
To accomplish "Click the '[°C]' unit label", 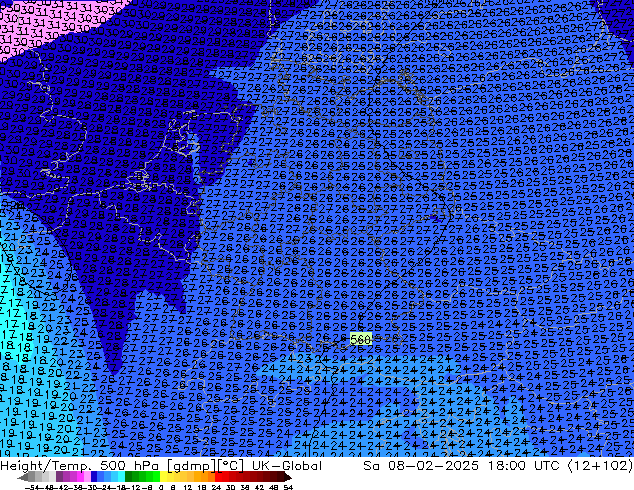I will click(231, 466).
